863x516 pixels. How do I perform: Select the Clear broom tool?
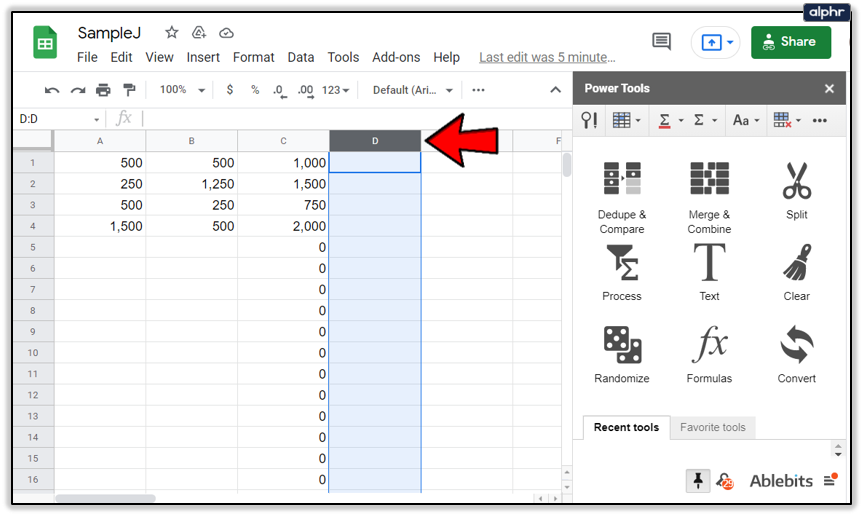click(x=796, y=273)
